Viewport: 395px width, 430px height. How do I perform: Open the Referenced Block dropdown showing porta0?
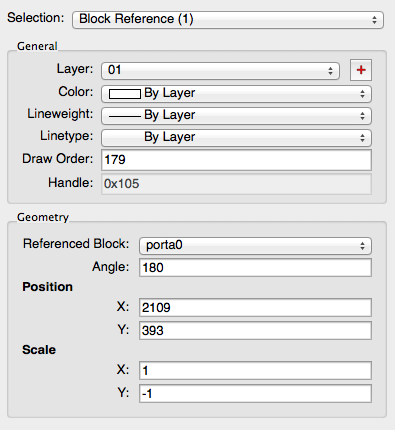point(255,246)
